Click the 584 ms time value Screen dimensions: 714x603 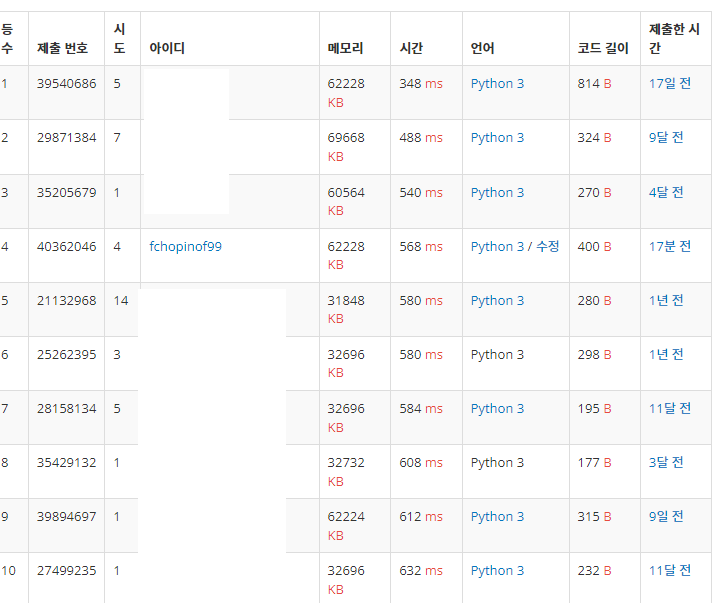pyautogui.click(x=421, y=409)
